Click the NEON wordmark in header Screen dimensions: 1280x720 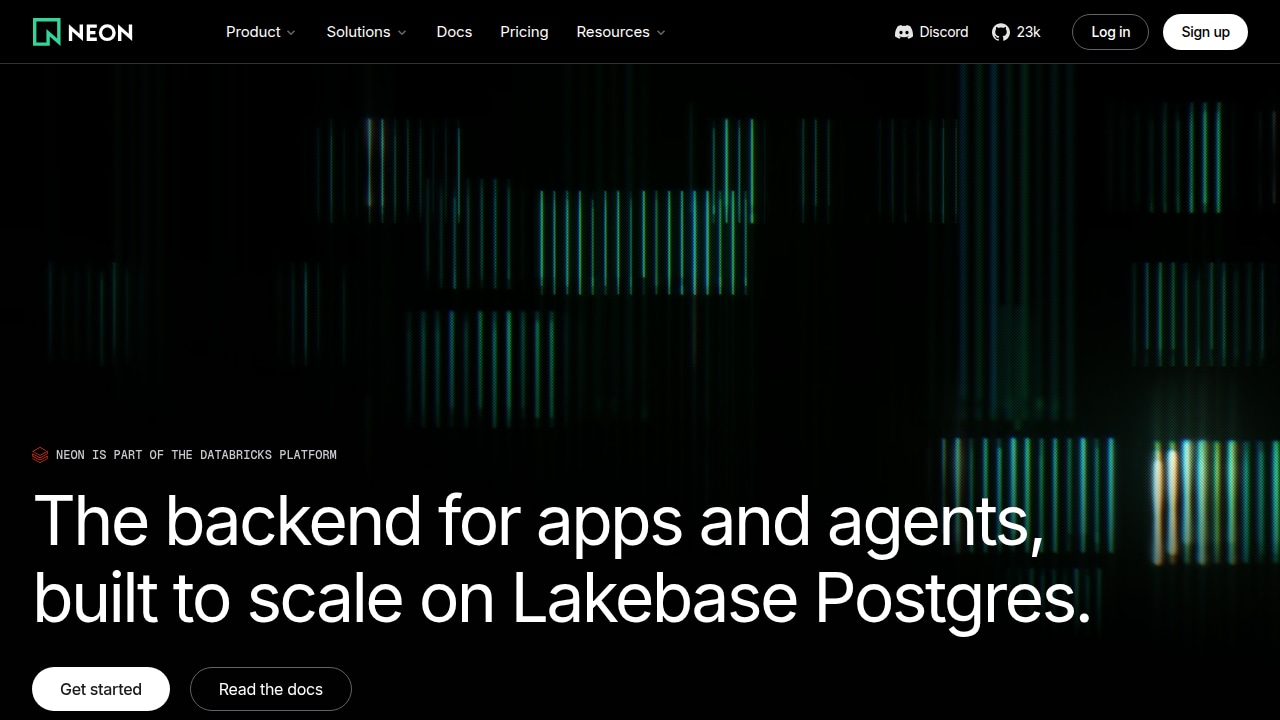tap(100, 32)
